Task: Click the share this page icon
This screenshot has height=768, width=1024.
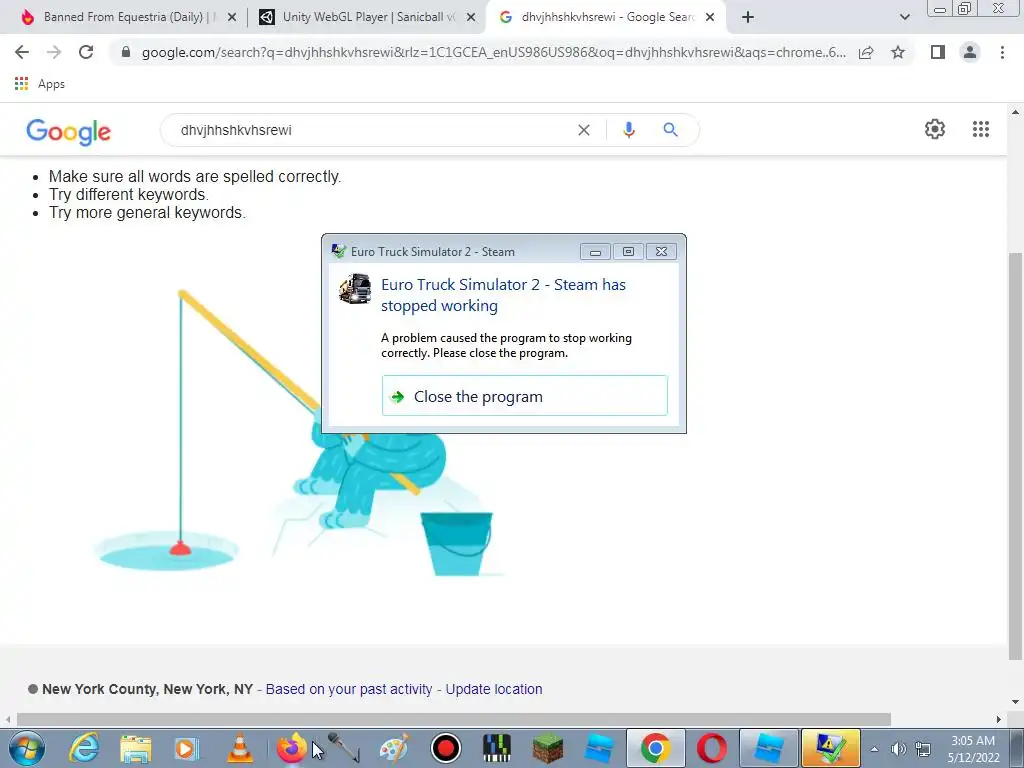Action: point(866,52)
